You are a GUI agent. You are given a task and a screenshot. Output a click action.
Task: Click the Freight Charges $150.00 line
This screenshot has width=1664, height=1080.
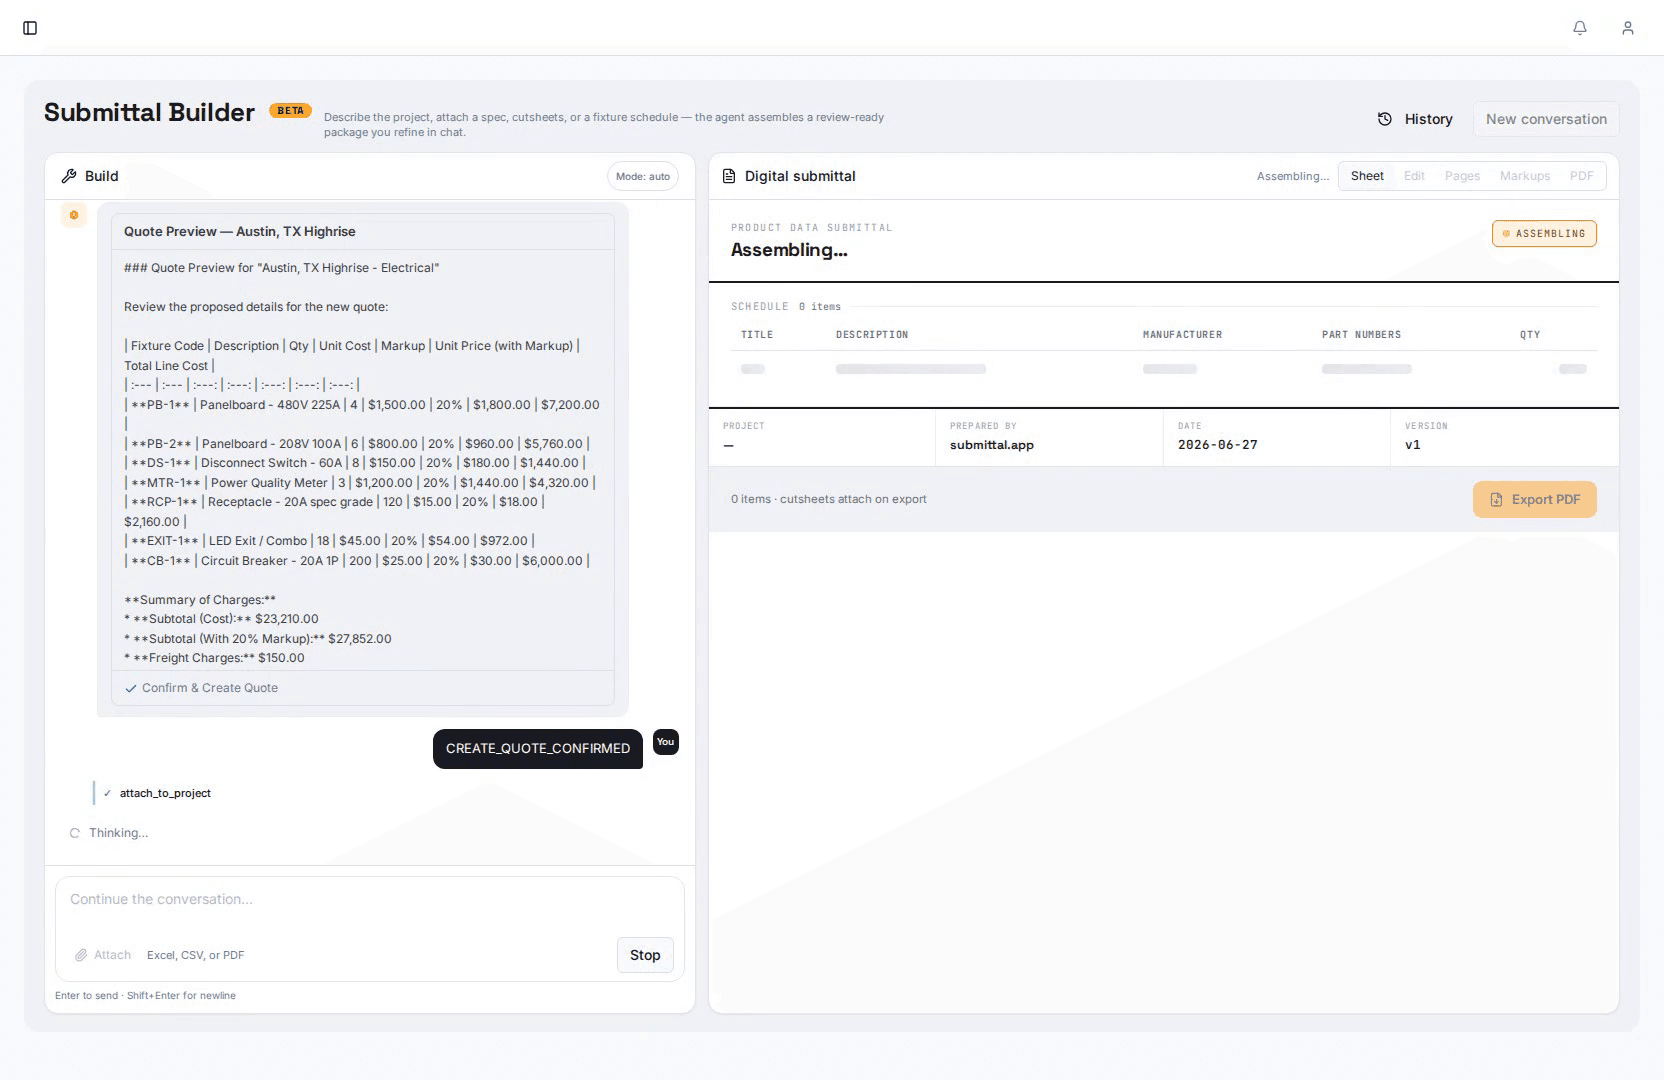point(214,658)
